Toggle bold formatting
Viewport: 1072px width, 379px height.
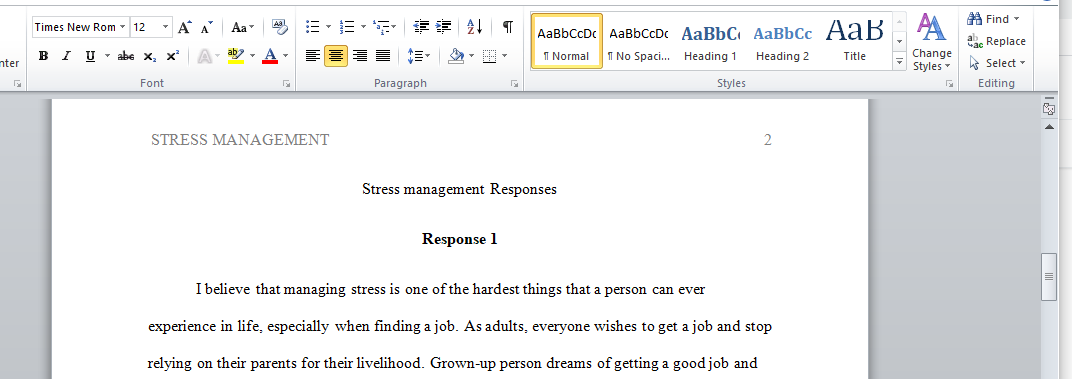click(x=43, y=56)
